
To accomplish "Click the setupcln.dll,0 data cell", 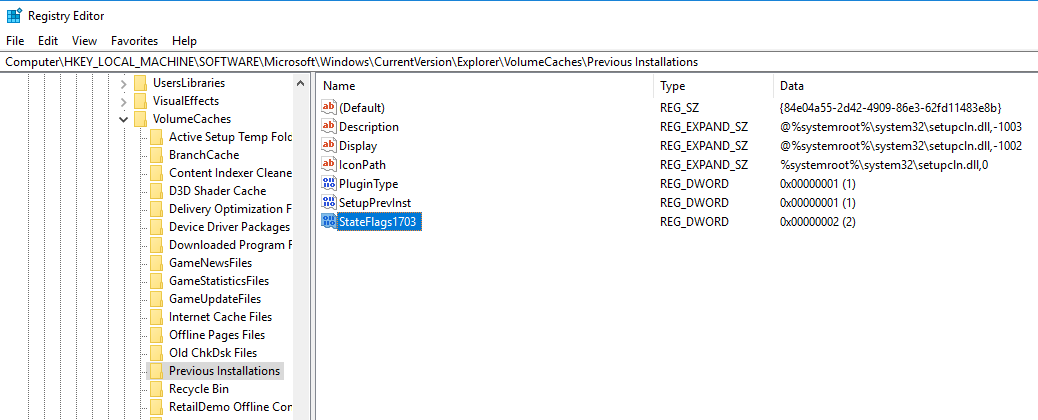I will (884, 164).
